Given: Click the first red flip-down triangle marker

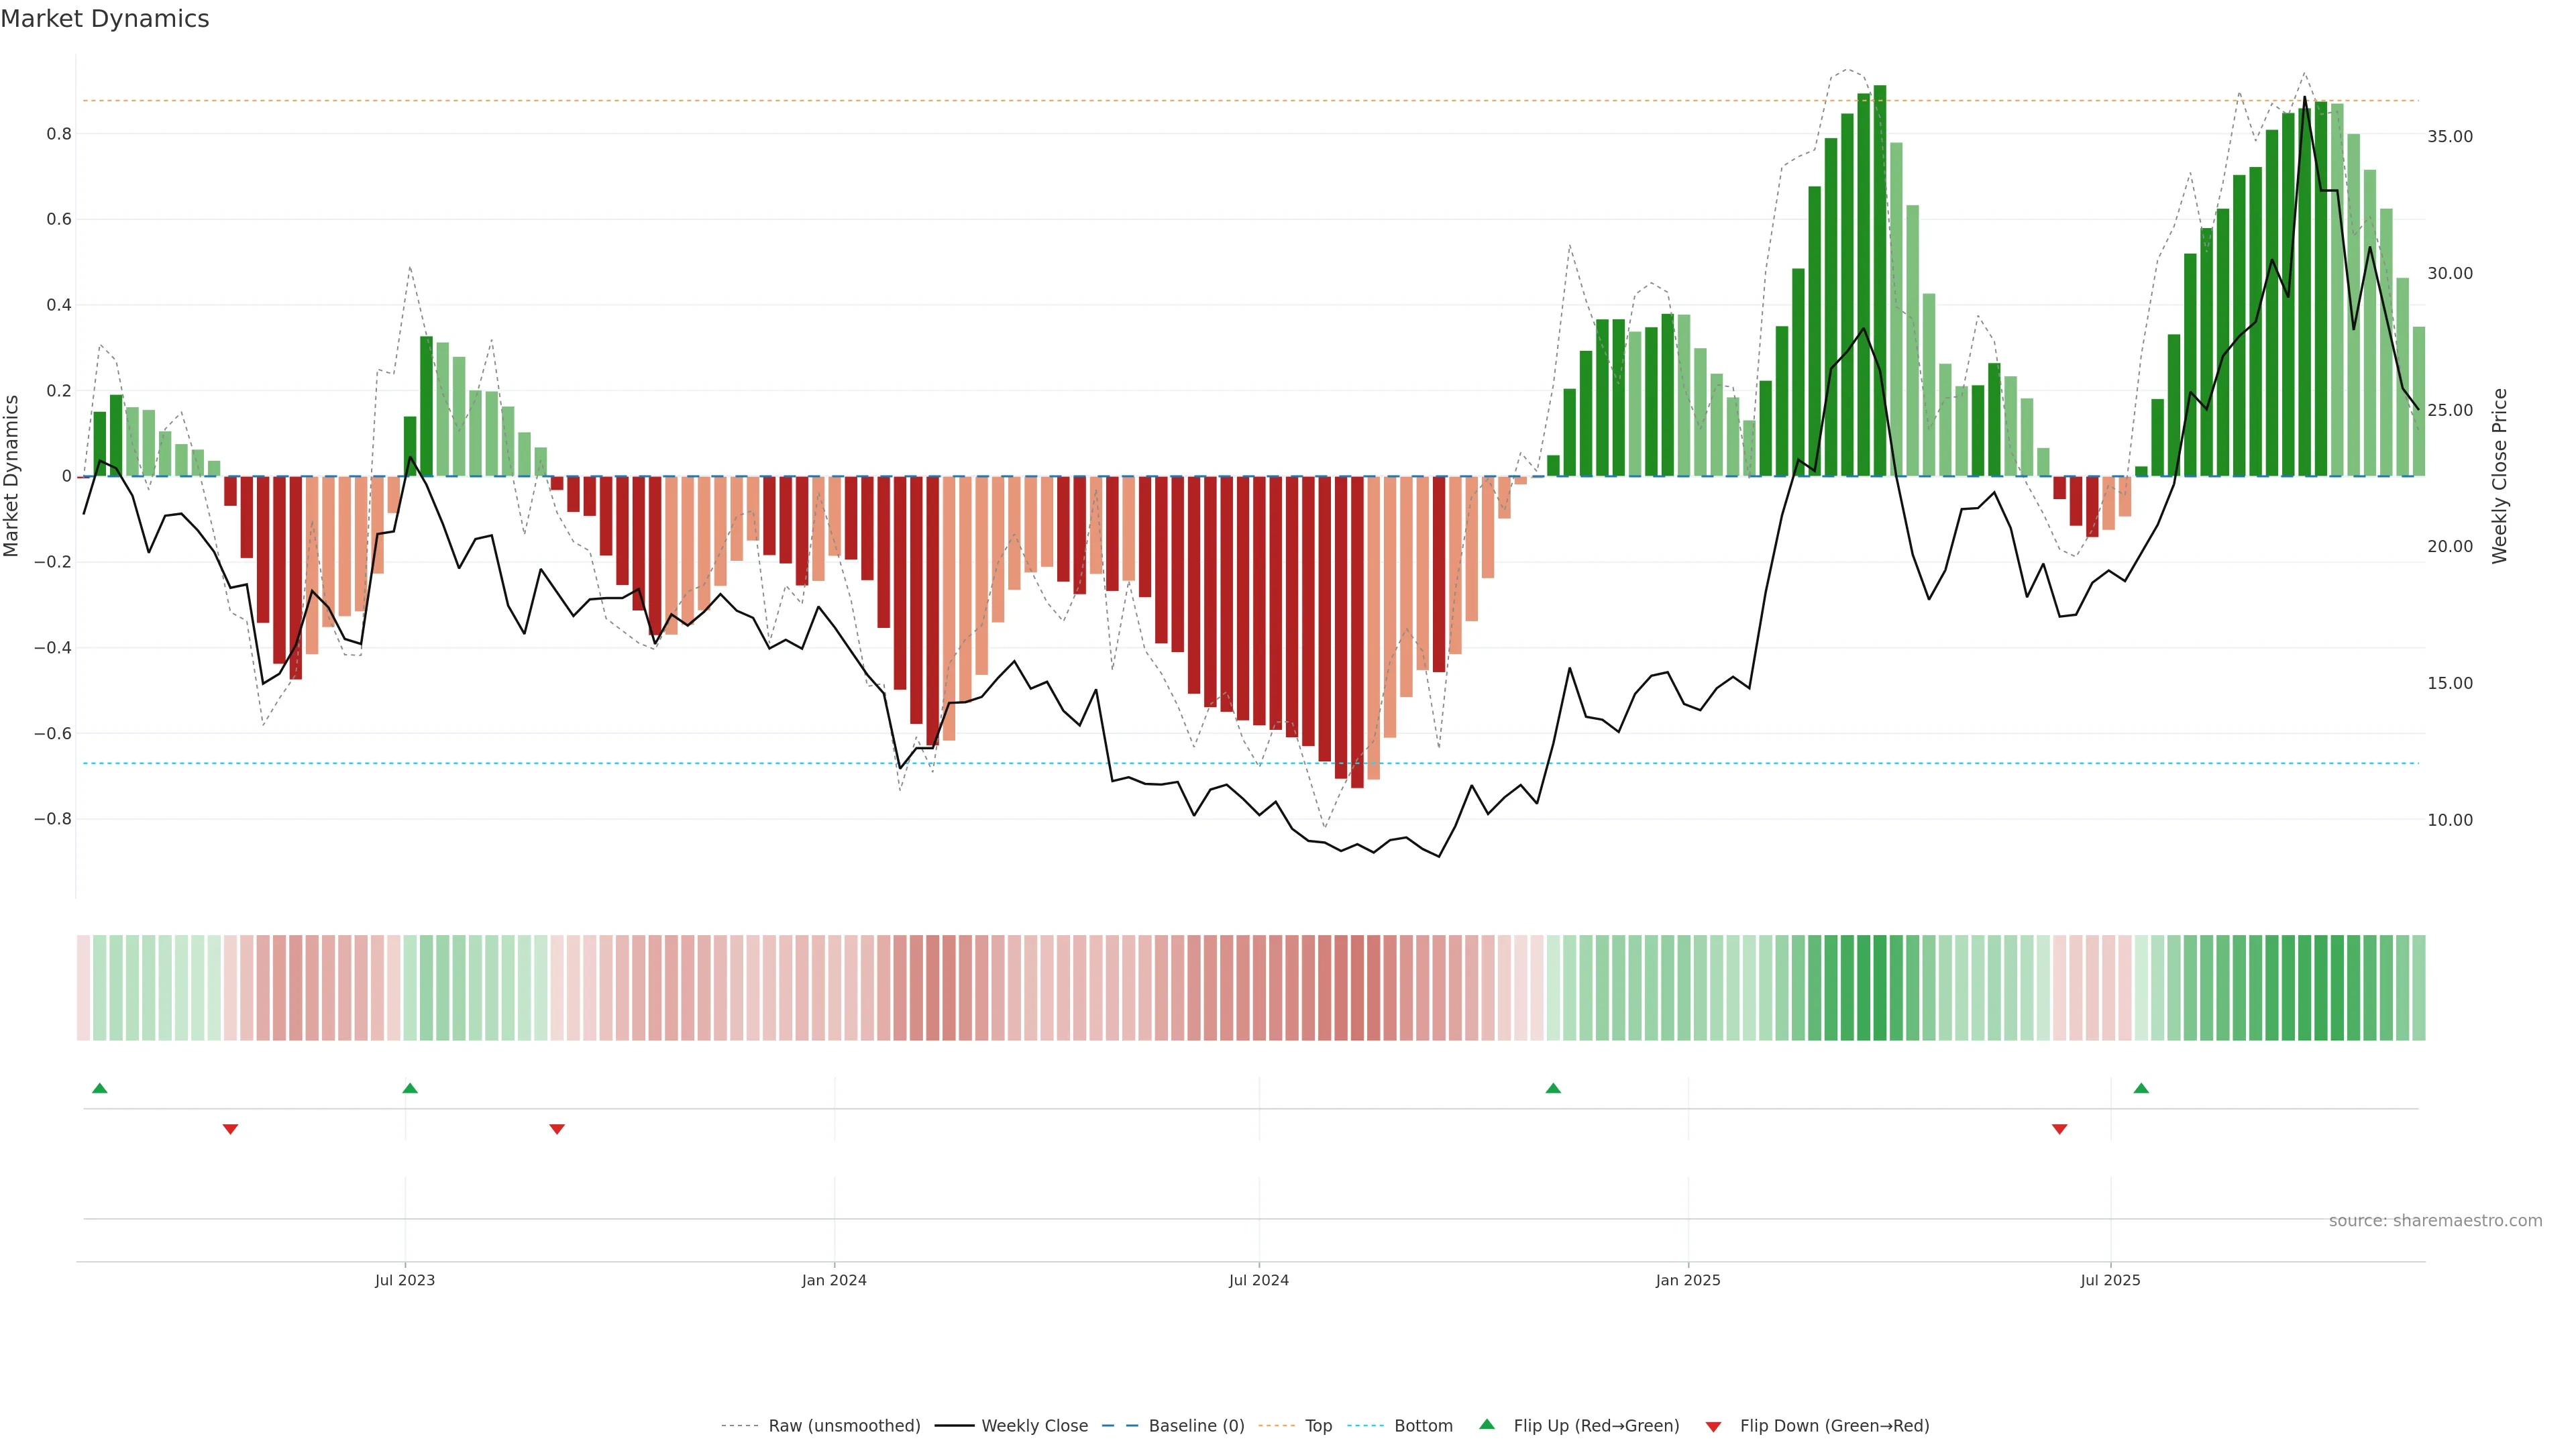Looking at the screenshot, I should click(x=230, y=1129).
